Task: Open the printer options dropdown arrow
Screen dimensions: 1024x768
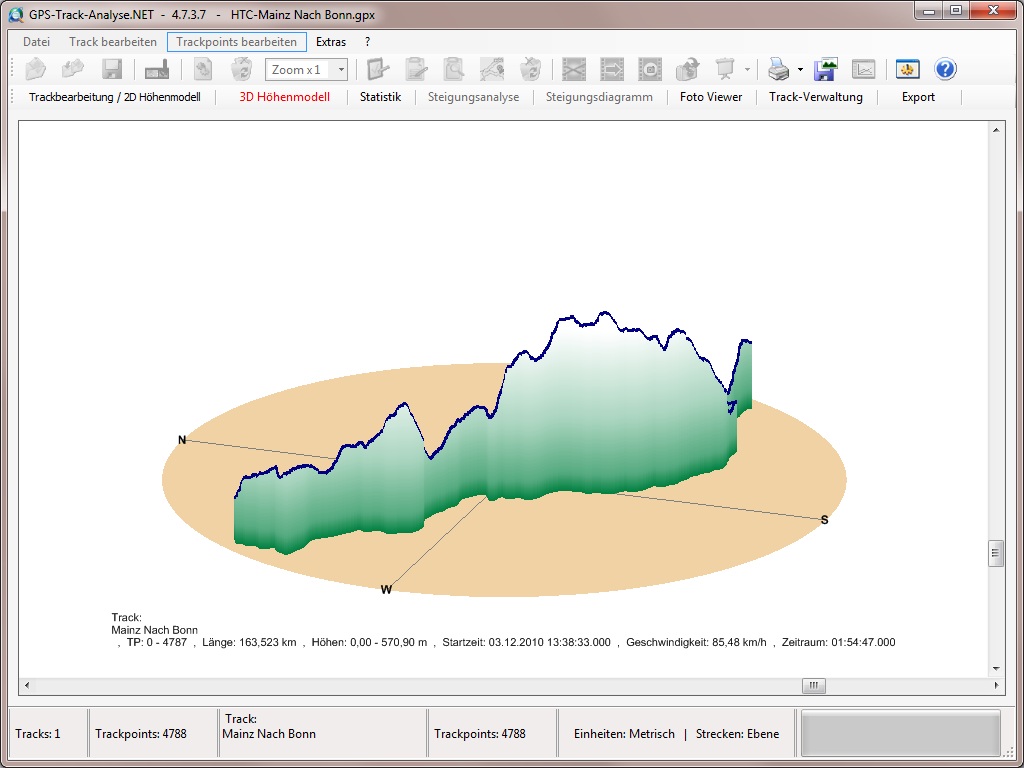Action: click(x=800, y=70)
